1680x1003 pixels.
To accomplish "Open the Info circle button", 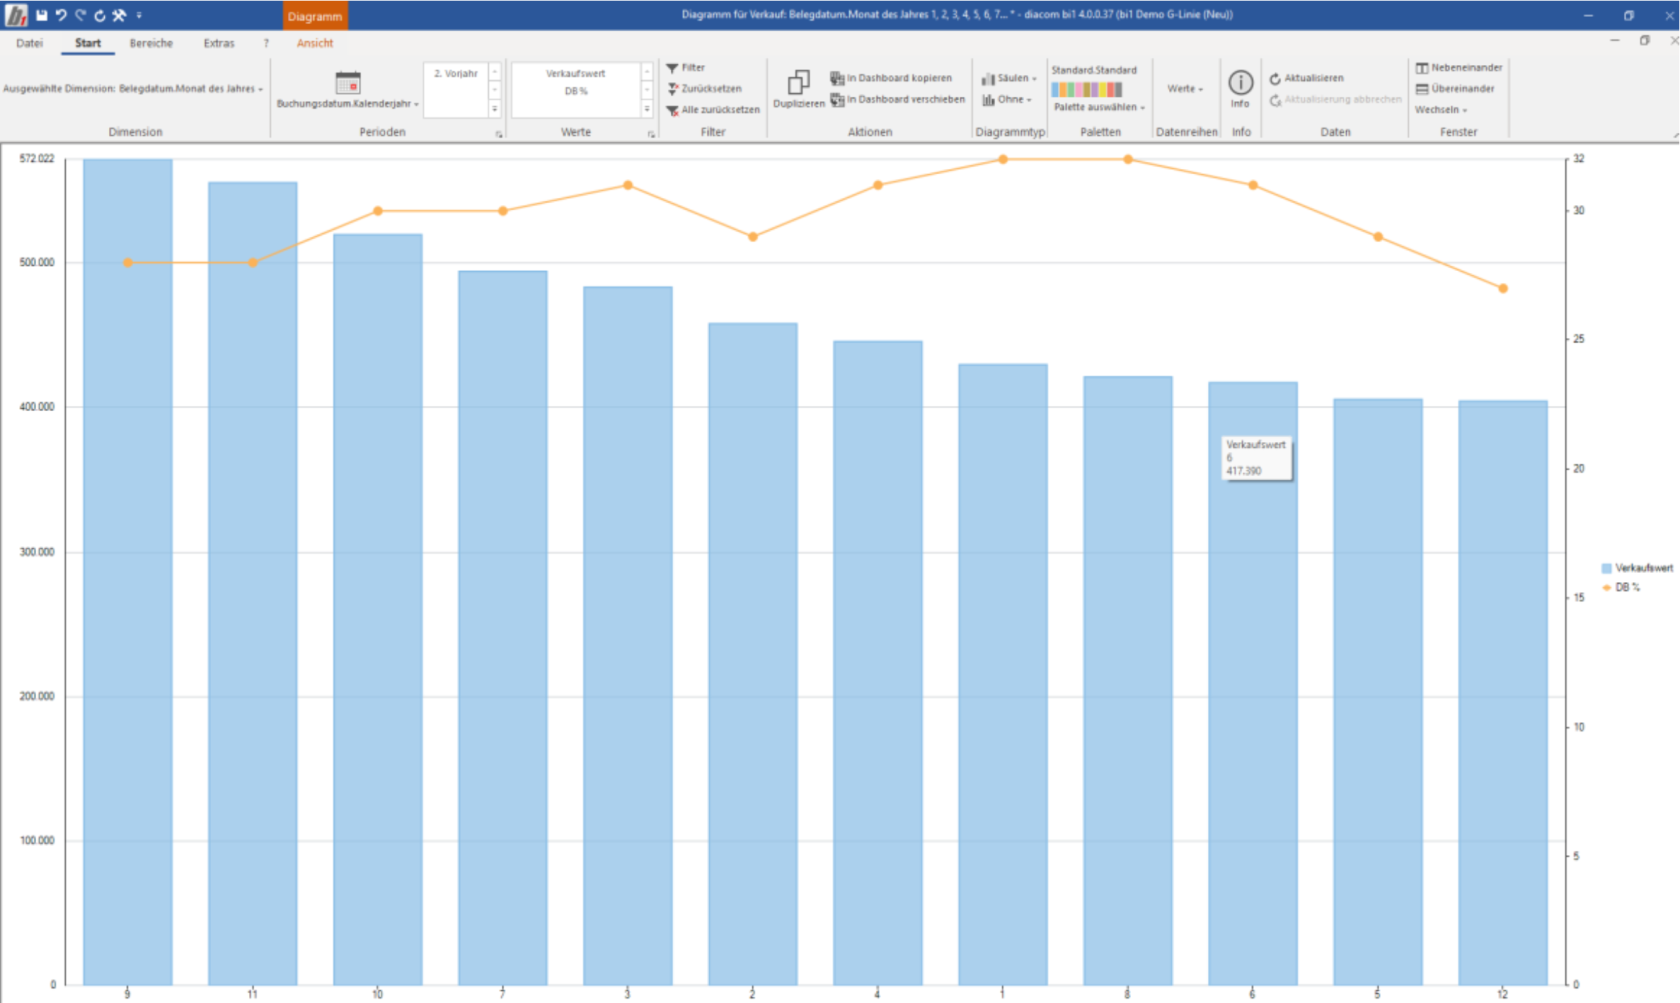I will point(1240,88).
